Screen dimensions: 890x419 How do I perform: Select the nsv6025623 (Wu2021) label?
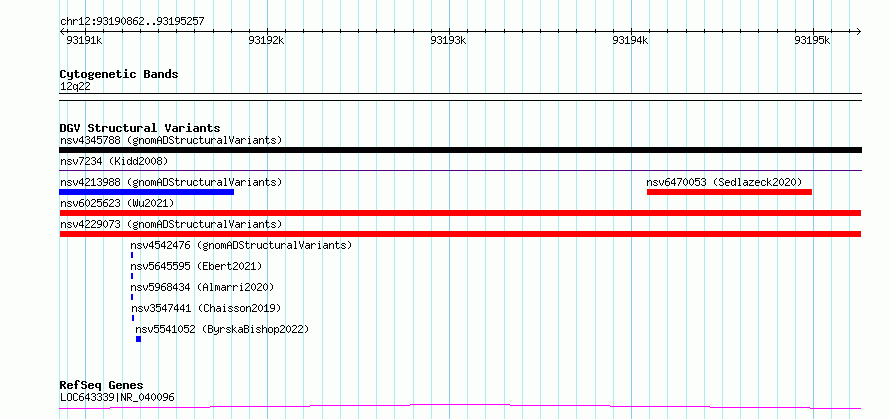pyautogui.click(x=117, y=203)
